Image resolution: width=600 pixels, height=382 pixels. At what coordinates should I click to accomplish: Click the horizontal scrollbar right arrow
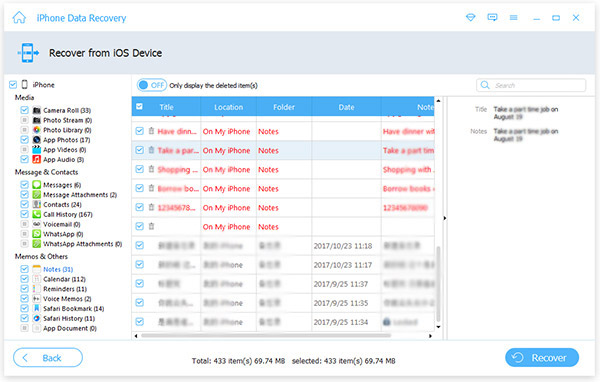pyautogui.click(x=430, y=336)
